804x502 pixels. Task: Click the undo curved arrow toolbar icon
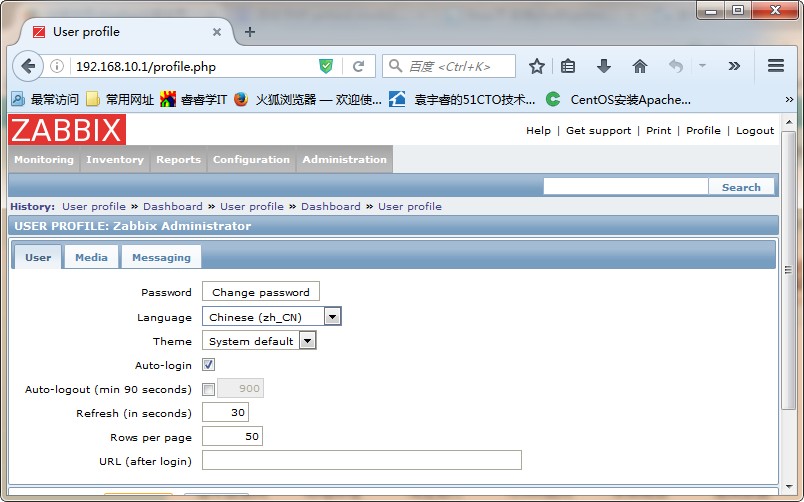676,66
